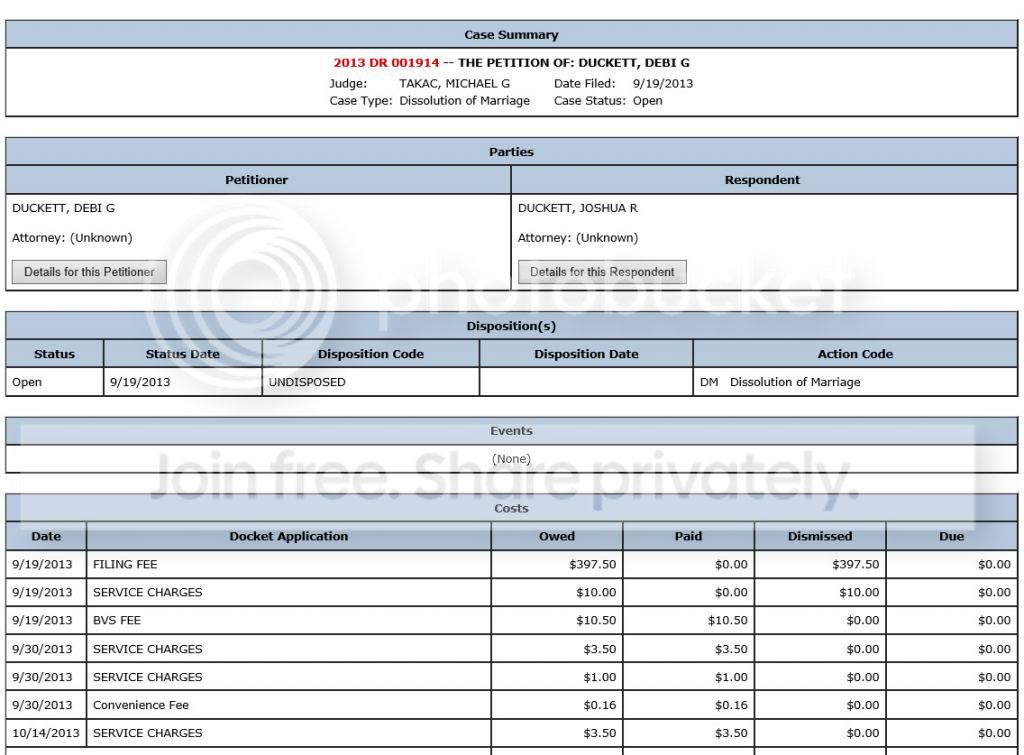Select the Respondent column heading
The height and width of the screenshot is (755, 1024).
762,180
